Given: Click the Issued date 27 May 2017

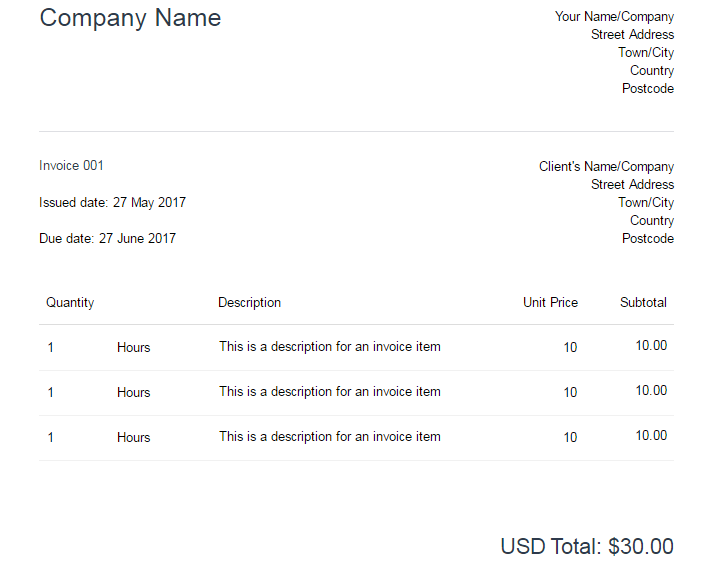Looking at the screenshot, I should [x=112, y=202].
